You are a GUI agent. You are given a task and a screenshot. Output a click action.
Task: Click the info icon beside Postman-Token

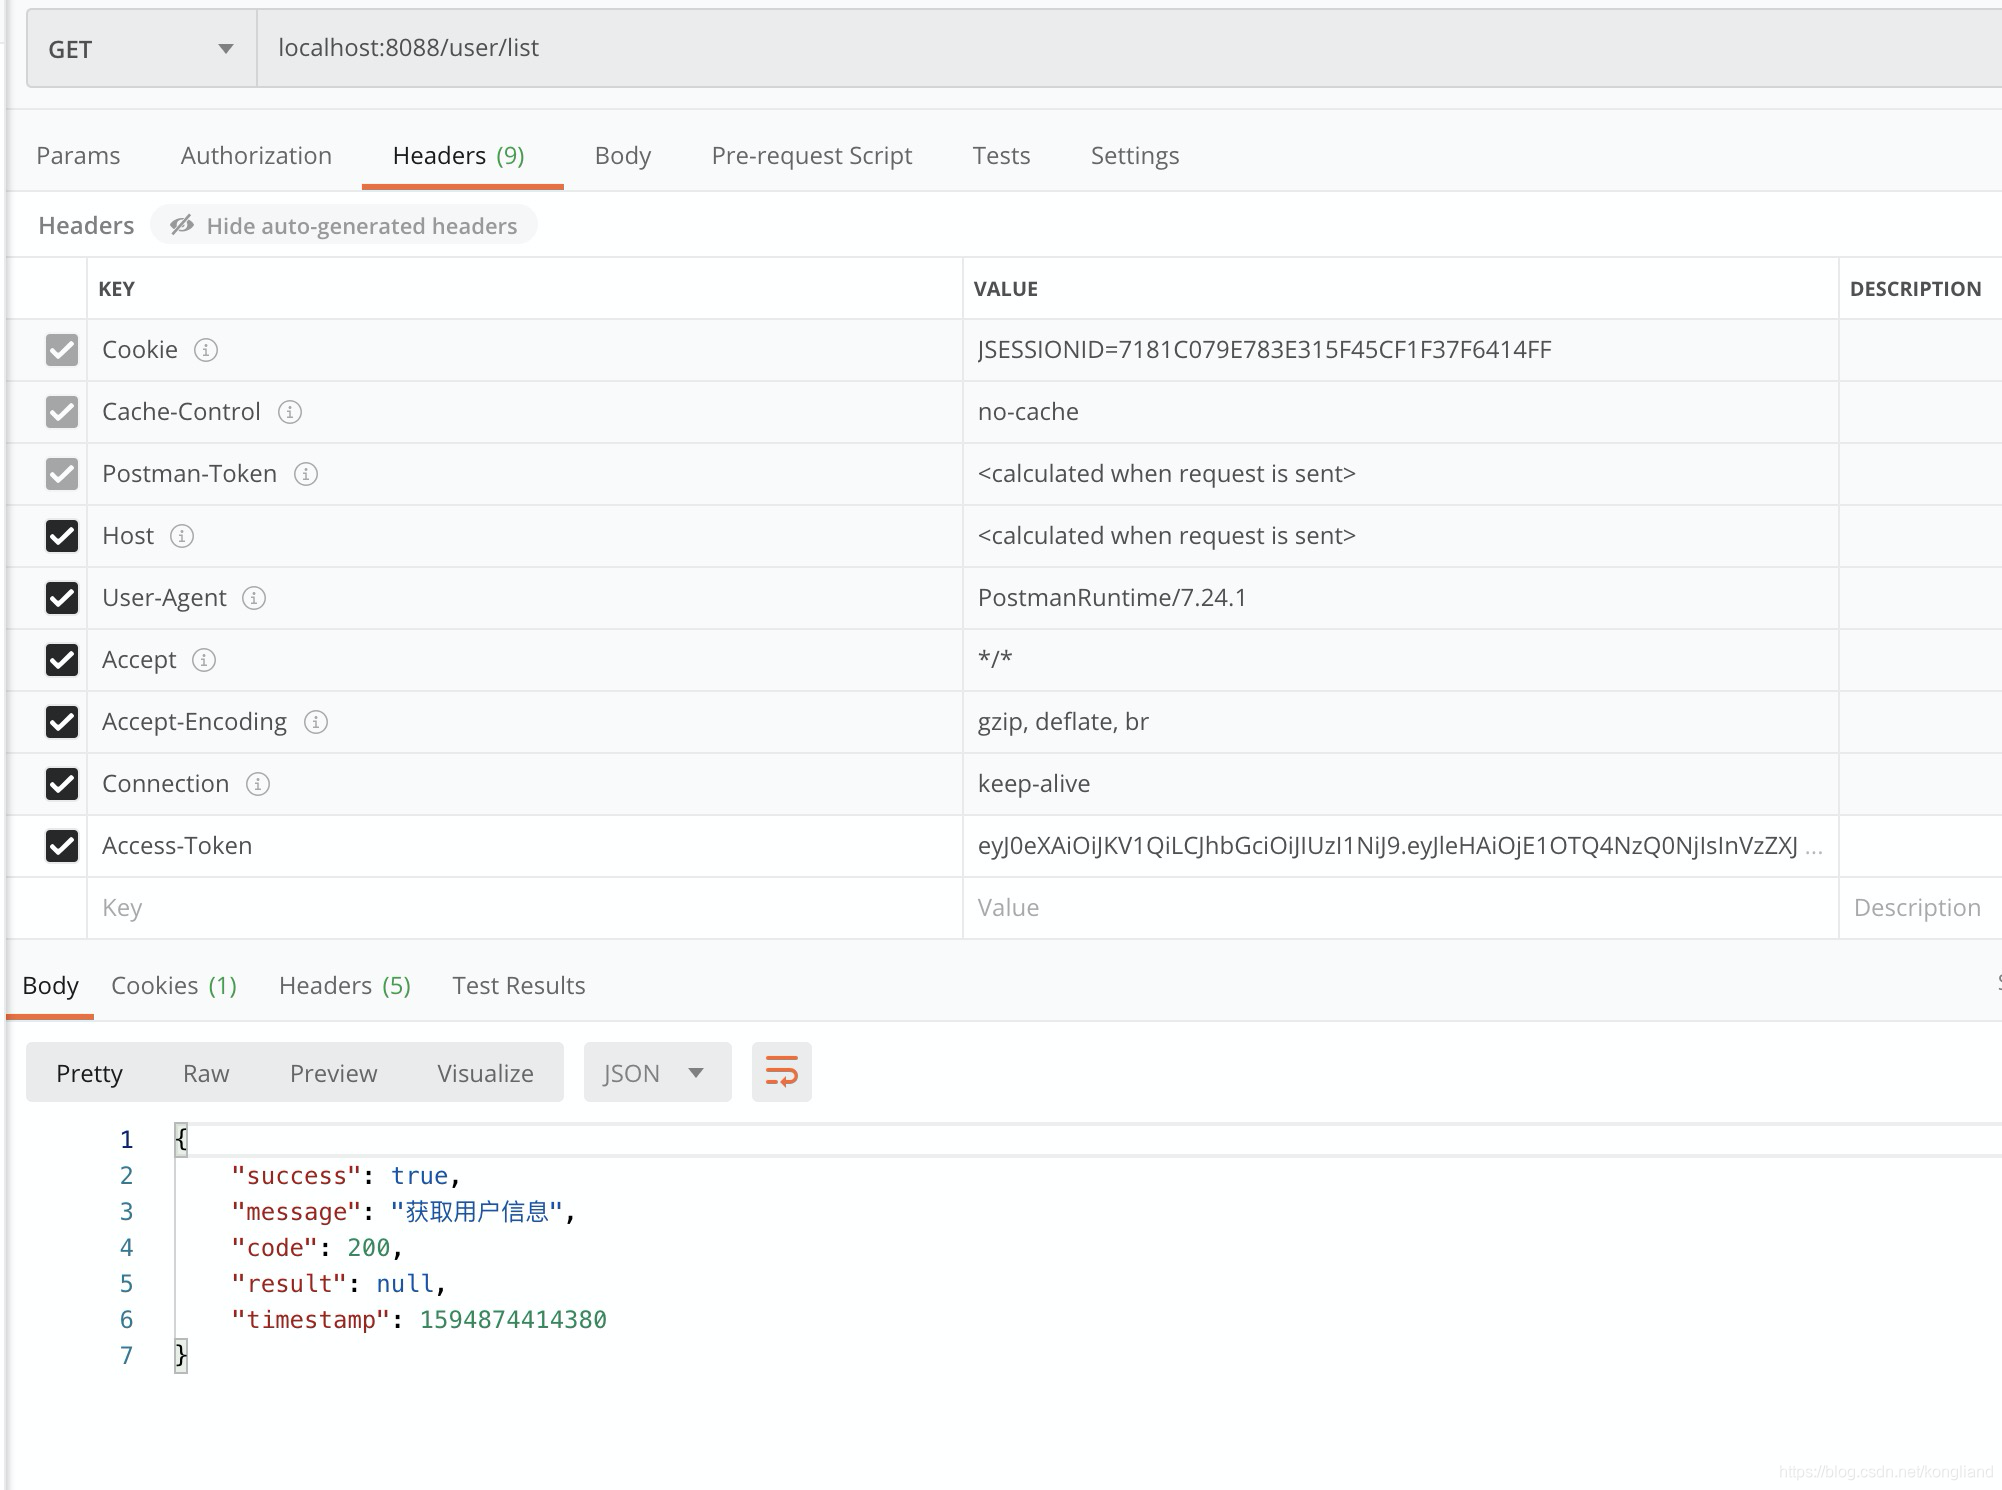click(x=306, y=474)
